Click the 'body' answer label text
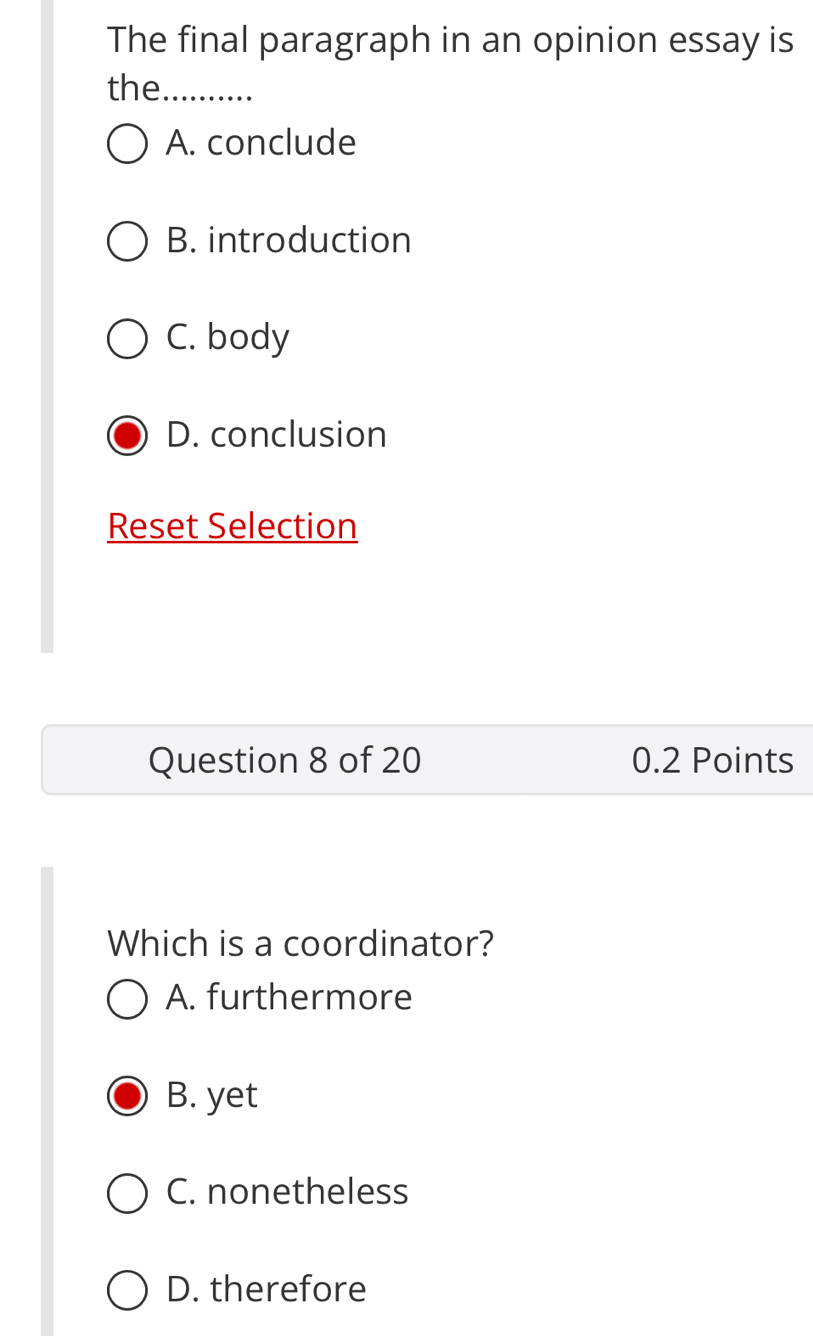Screen dimensions: 813x1336 [x=248, y=338]
